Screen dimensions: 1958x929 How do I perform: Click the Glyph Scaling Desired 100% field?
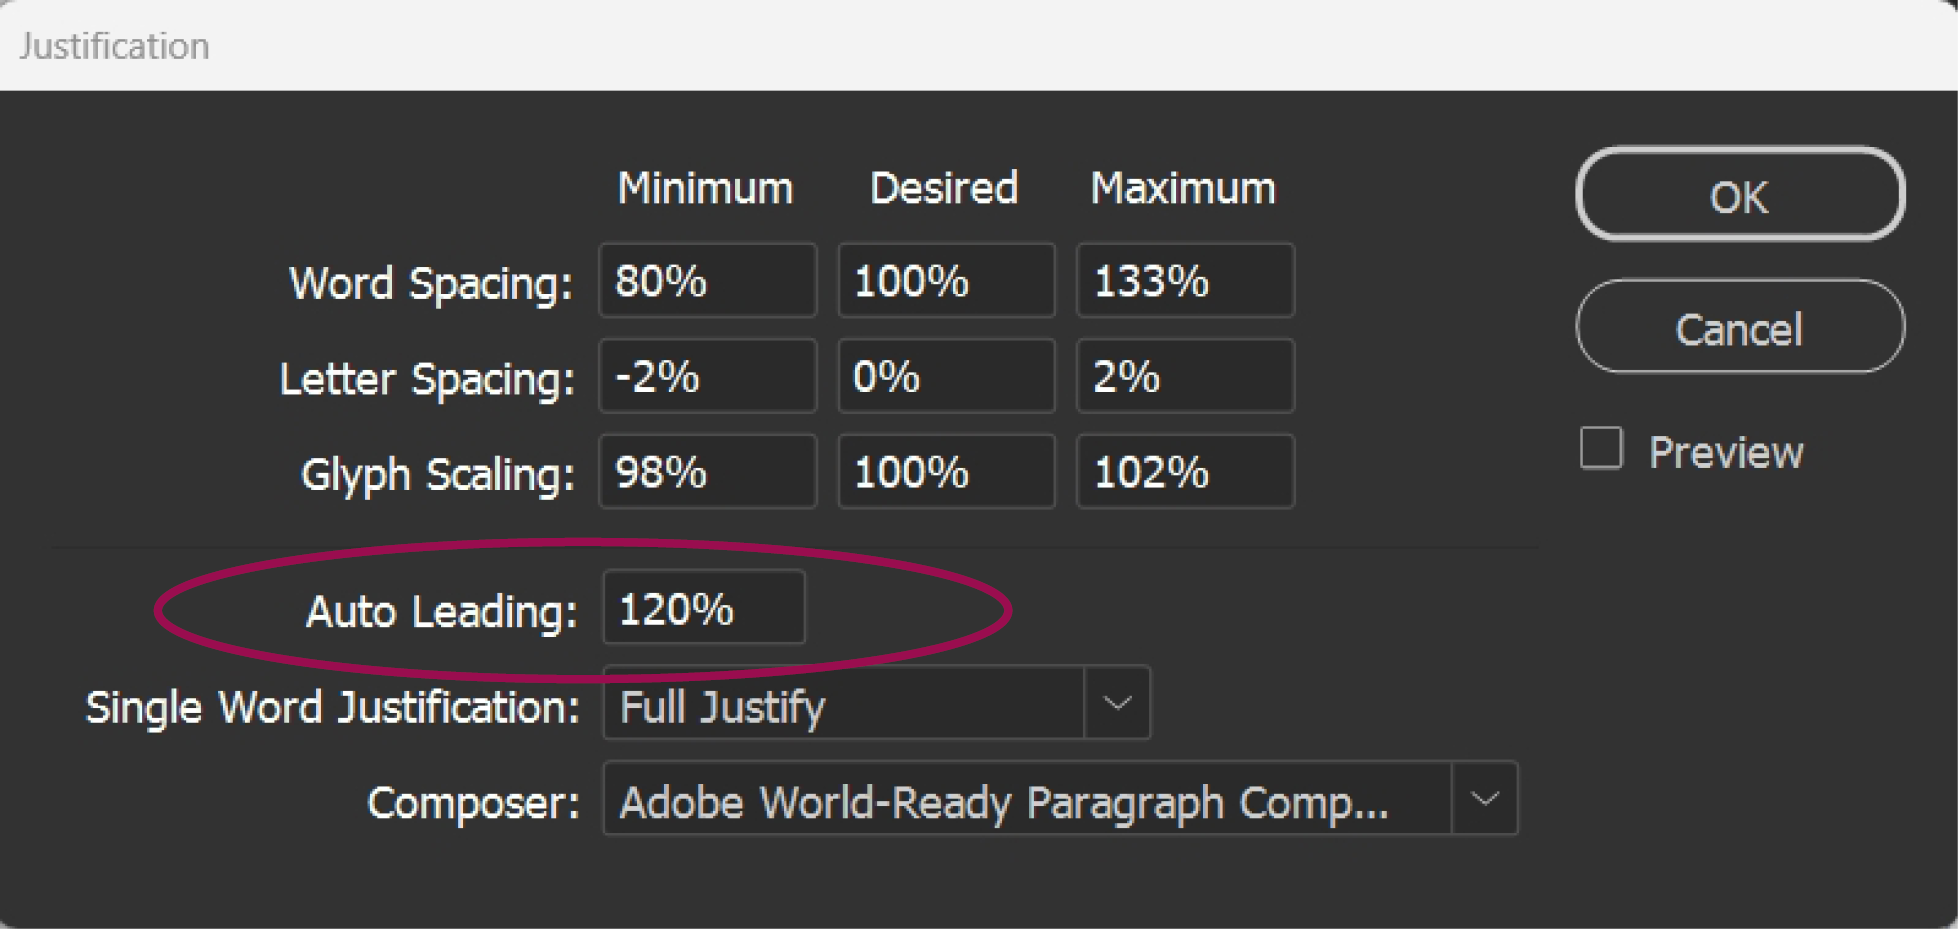pyautogui.click(x=946, y=471)
